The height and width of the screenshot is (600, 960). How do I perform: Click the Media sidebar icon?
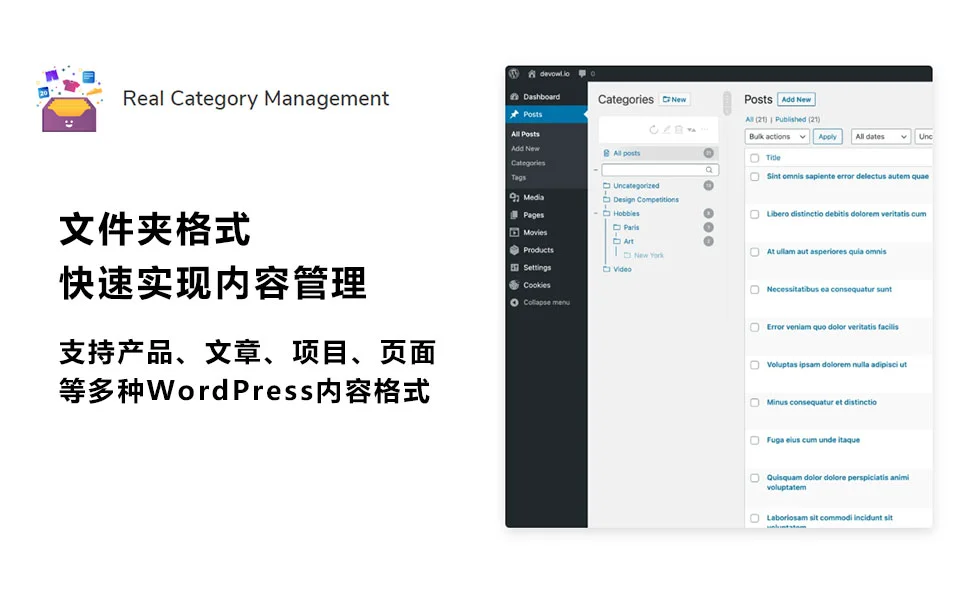coord(514,197)
